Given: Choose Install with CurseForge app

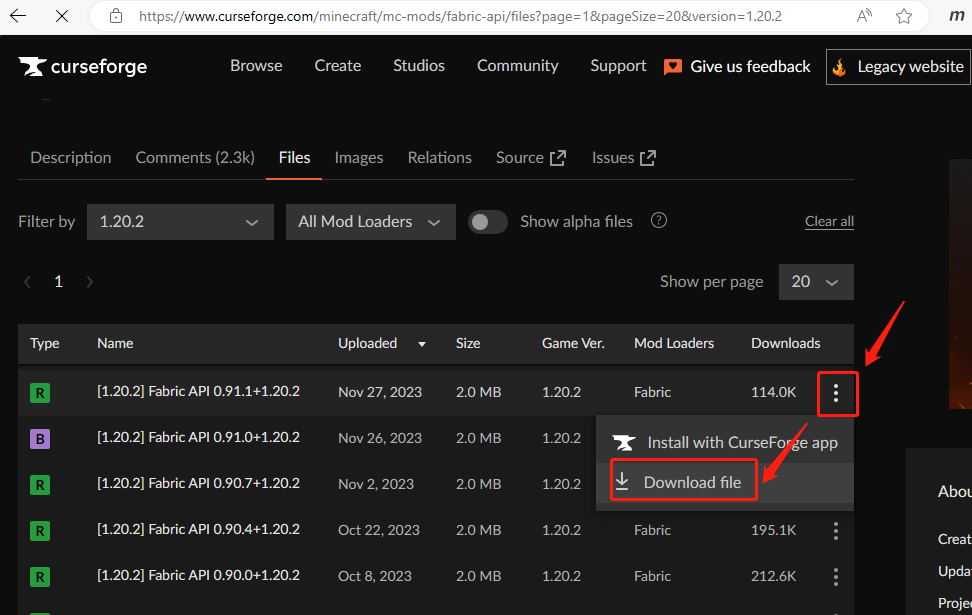Looking at the screenshot, I should click(x=725, y=443).
